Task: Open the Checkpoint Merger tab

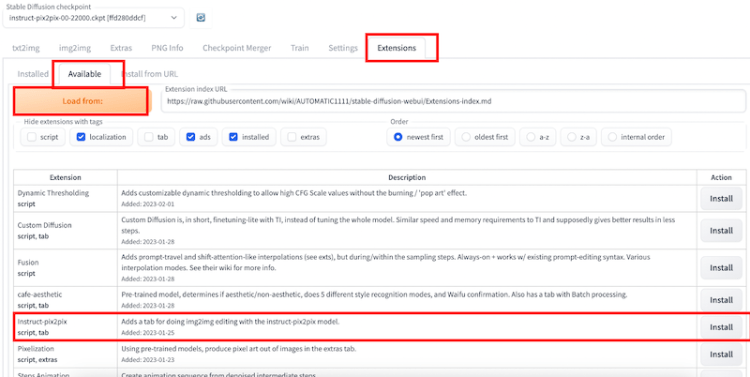Action: (x=237, y=48)
